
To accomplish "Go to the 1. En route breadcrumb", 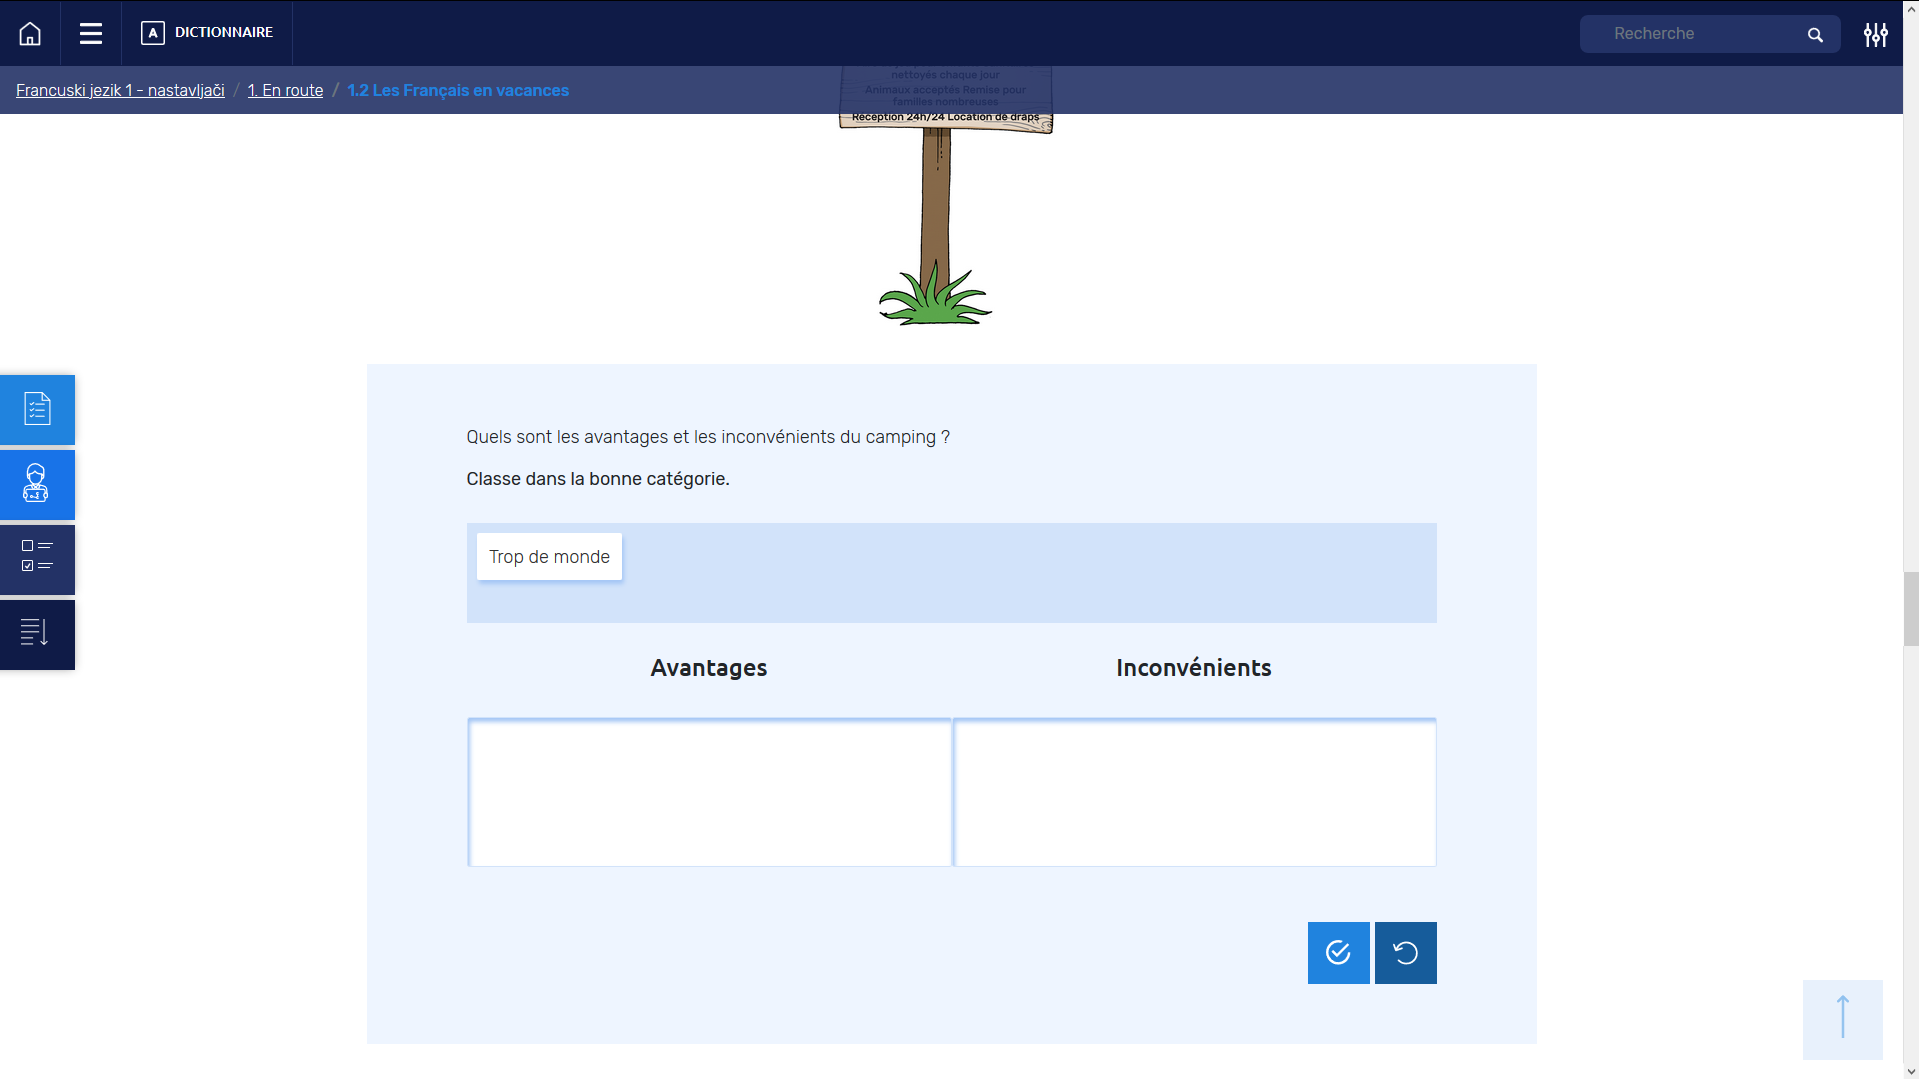I will (x=285, y=91).
